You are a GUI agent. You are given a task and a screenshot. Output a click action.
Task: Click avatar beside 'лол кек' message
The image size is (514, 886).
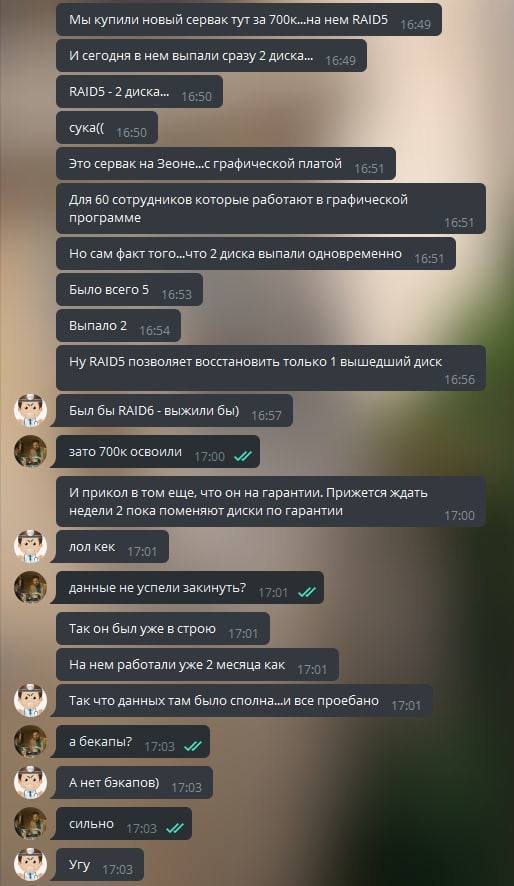pyautogui.click(x=30, y=546)
